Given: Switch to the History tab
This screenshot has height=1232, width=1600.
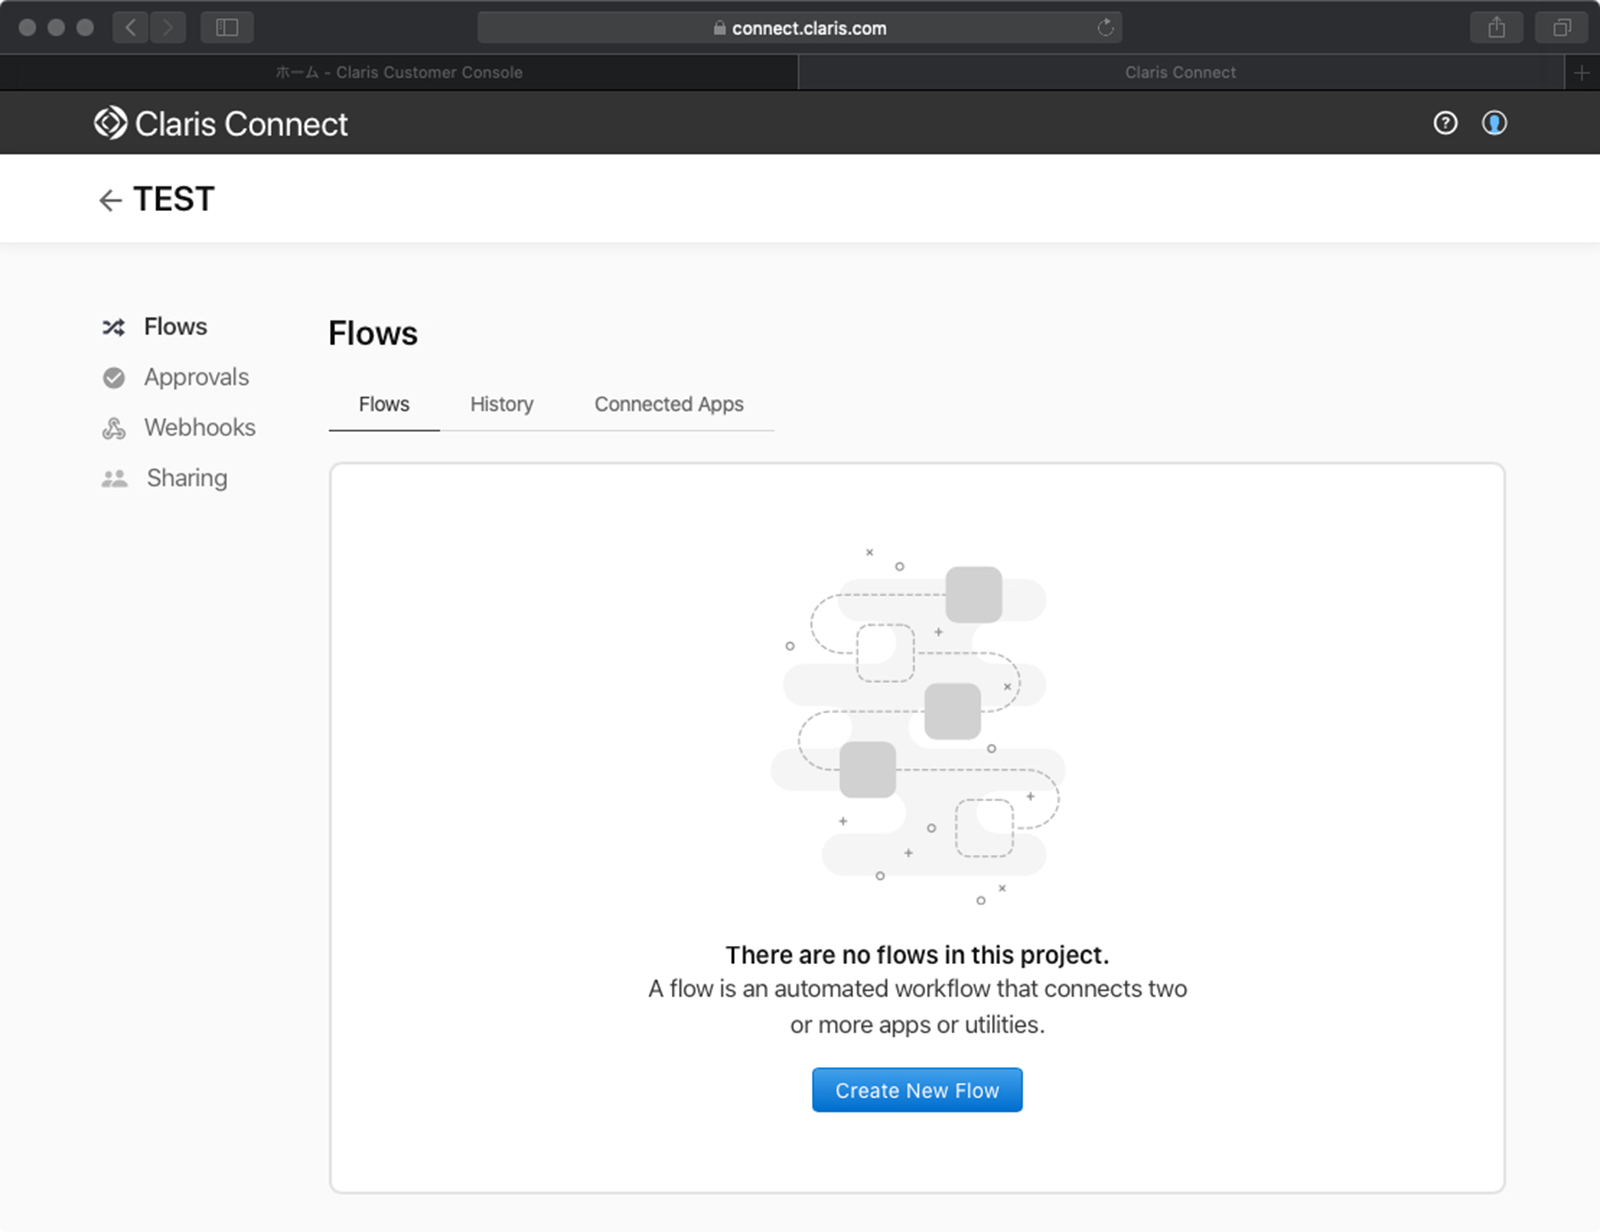Looking at the screenshot, I should pyautogui.click(x=501, y=404).
